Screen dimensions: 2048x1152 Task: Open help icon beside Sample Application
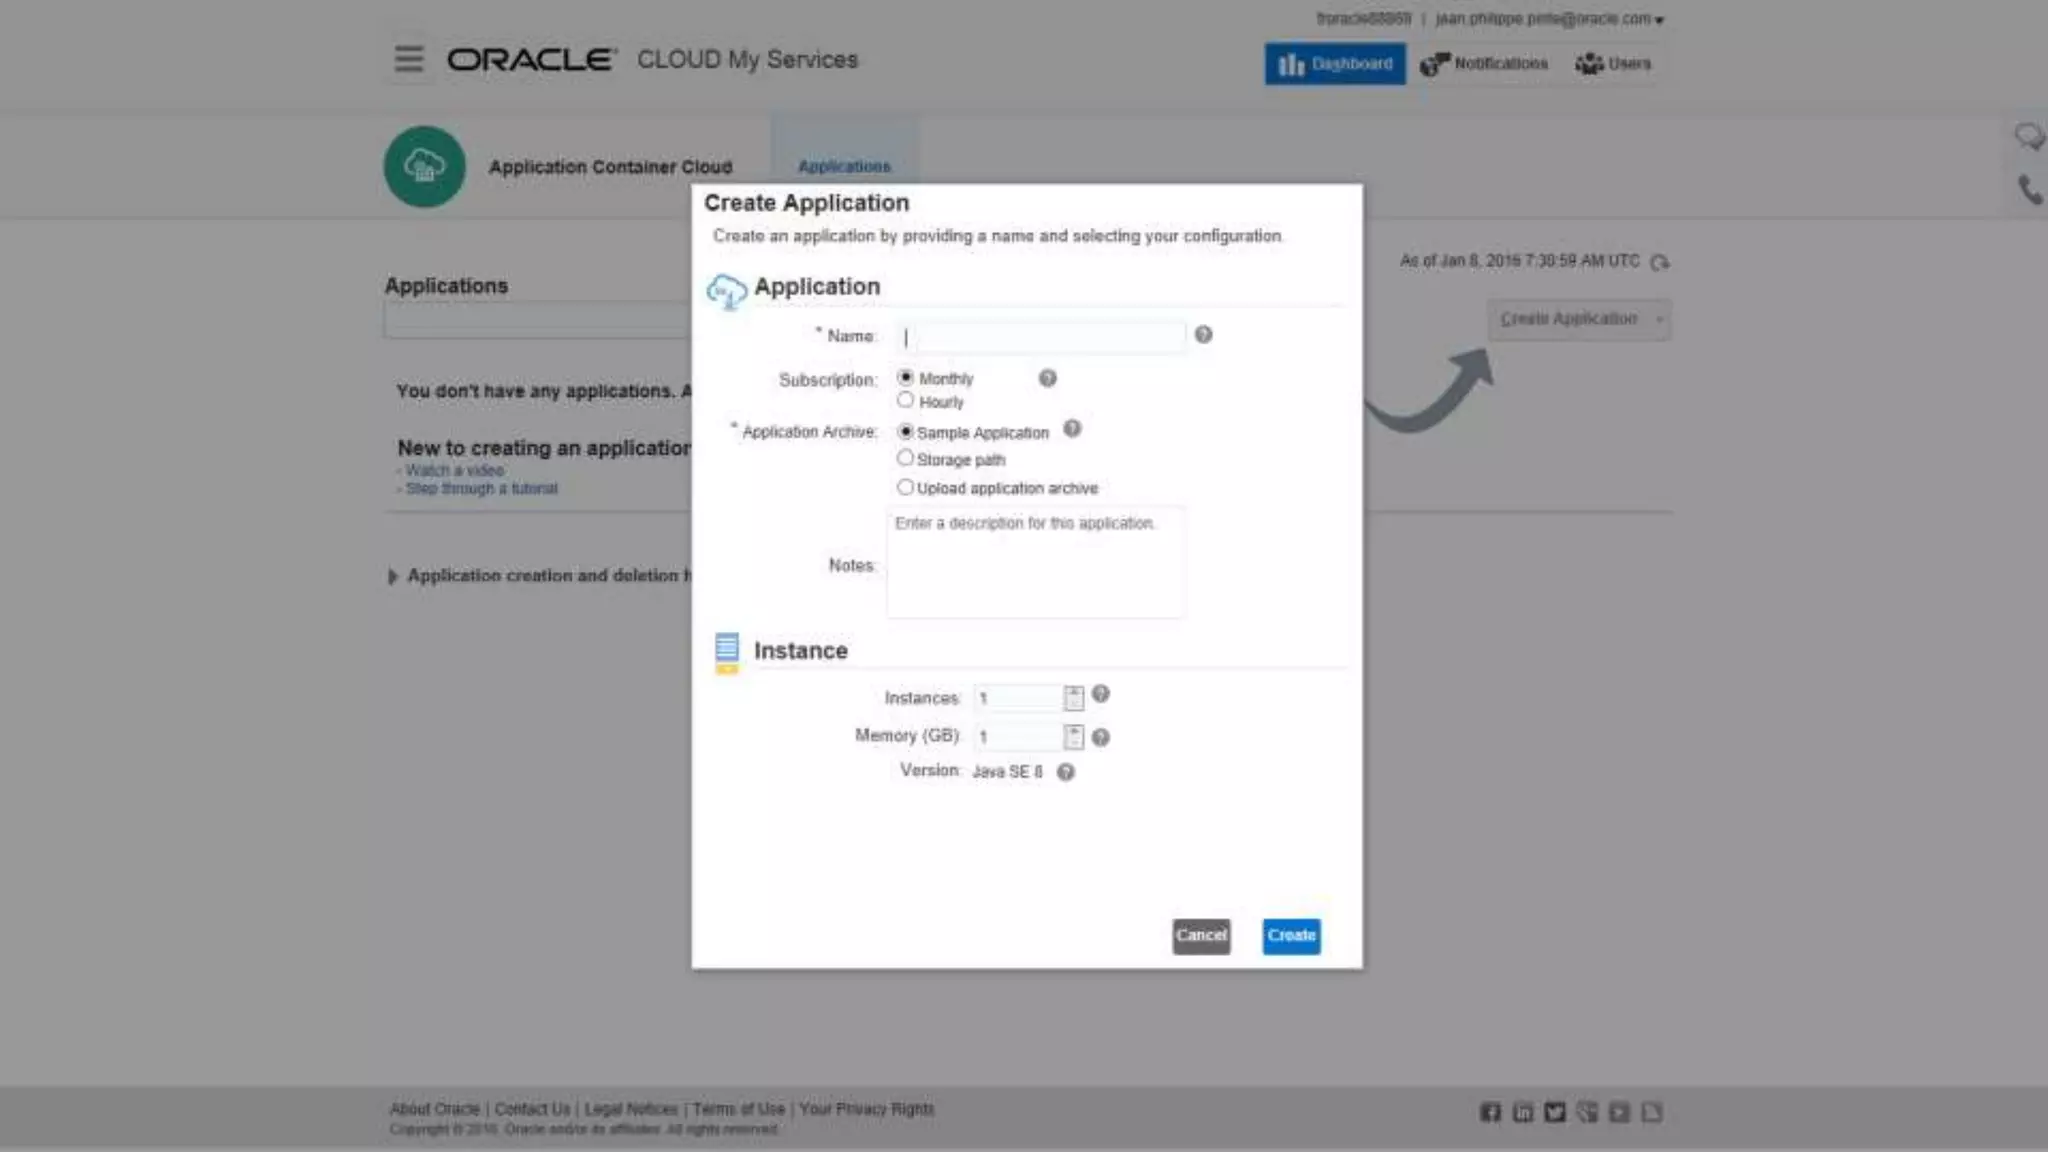[x=1072, y=429]
